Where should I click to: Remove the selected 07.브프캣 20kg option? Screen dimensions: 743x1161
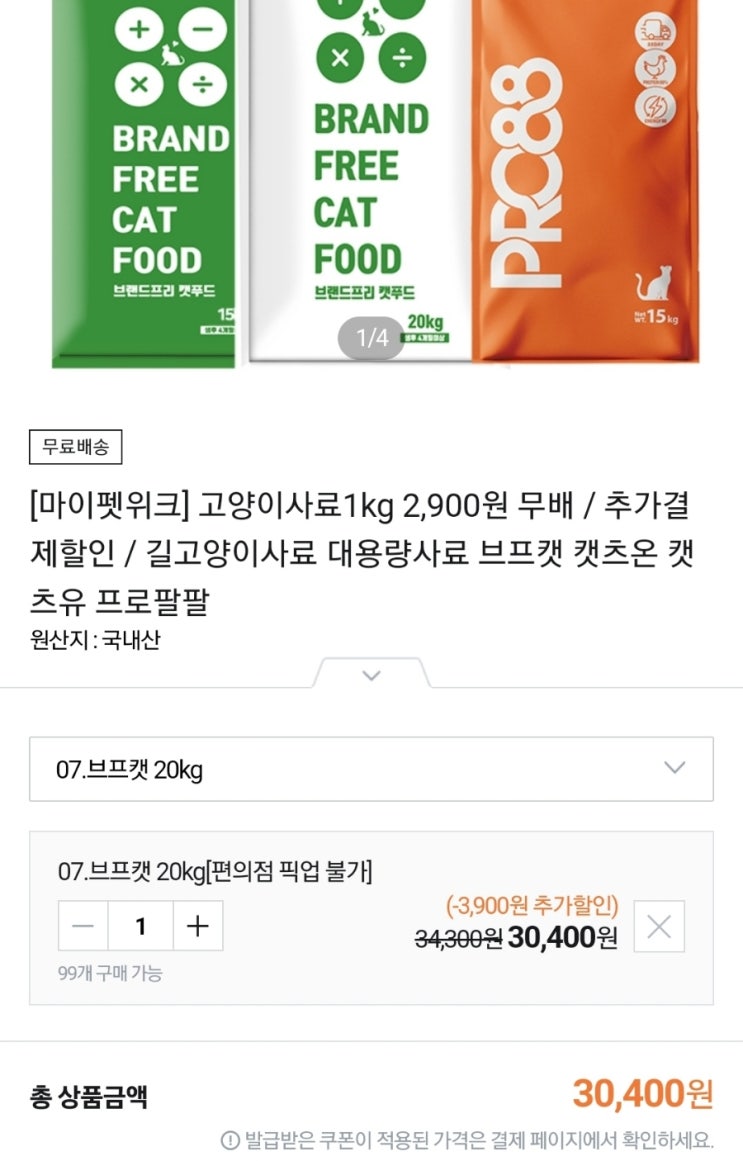click(x=659, y=926)
